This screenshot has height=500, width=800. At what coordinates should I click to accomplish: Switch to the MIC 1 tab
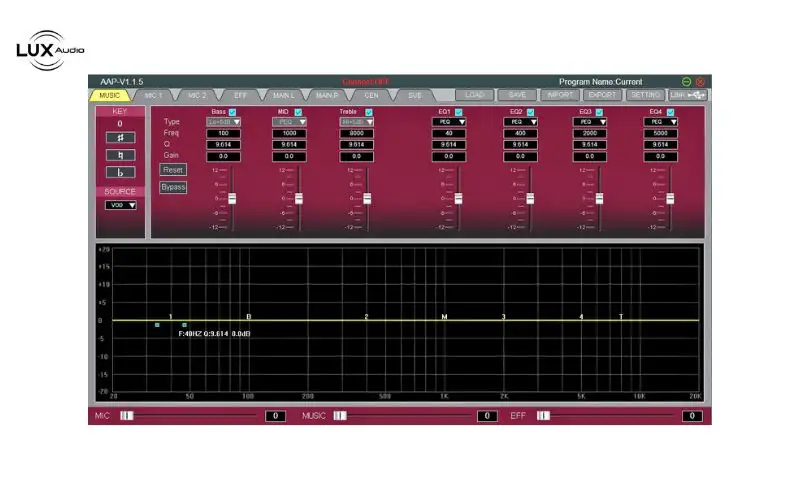(x=152, y=95)
